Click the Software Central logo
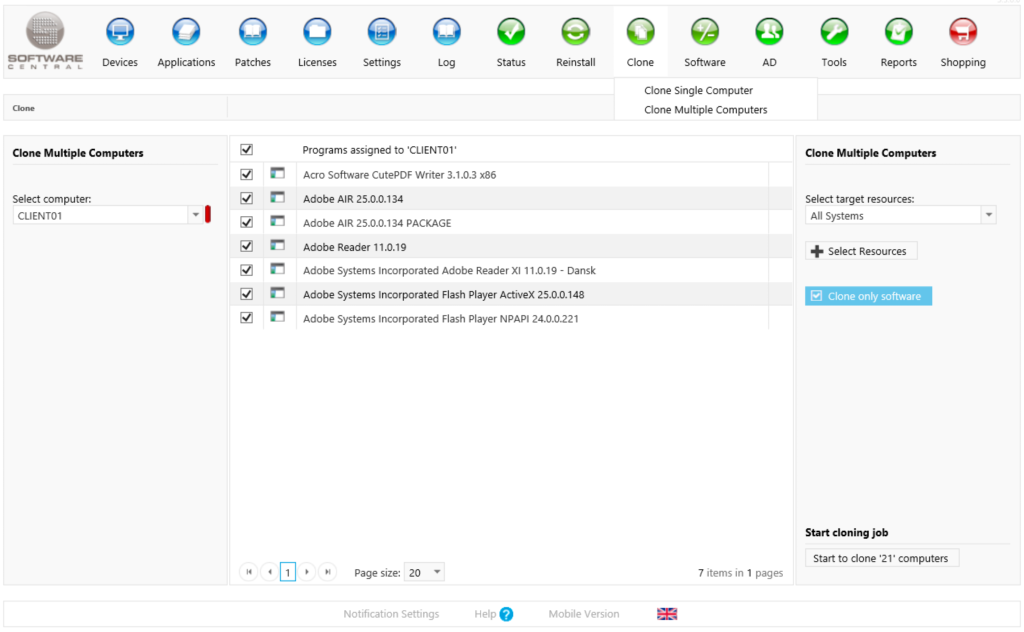Screen dimensions: 1024x632 pos(45,40)
